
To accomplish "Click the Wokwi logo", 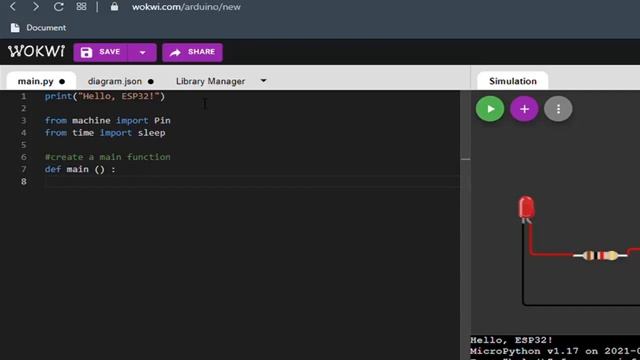I will pyautogui.click(x=36, y=51).
